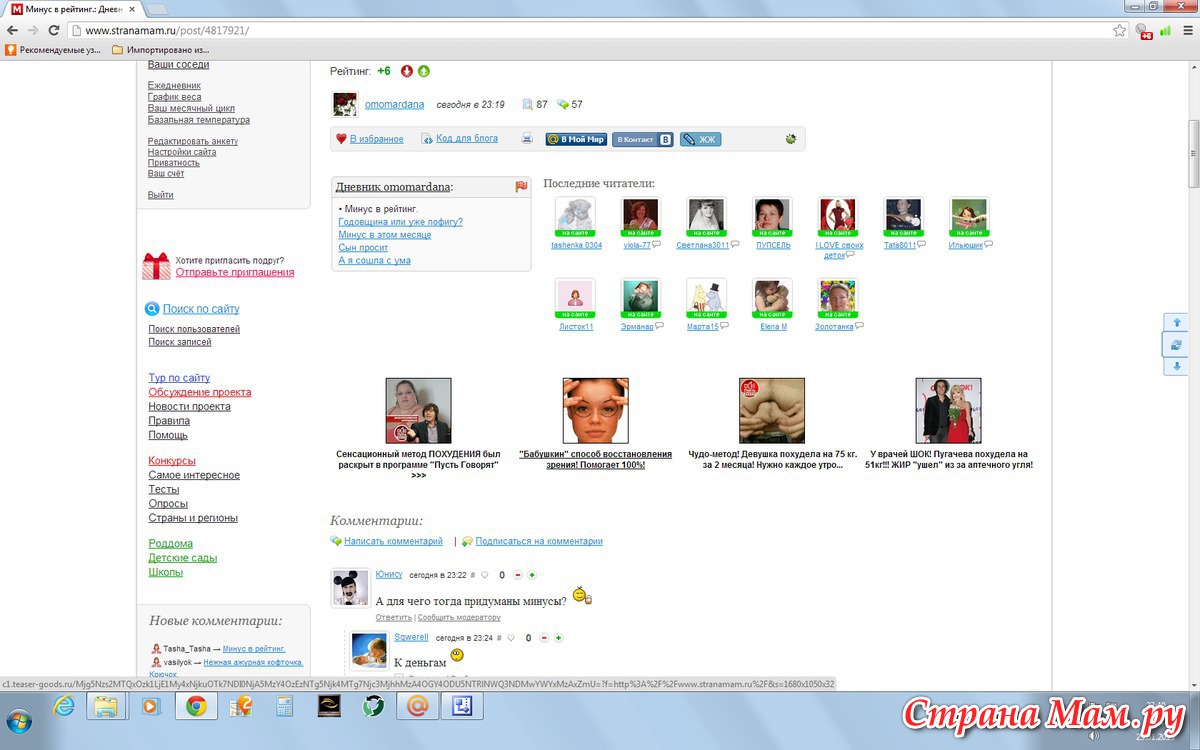This screenshot has width=1200, height=750.
Task: Click the middle refresh button at right edge
Action: tap(1176, 345)
